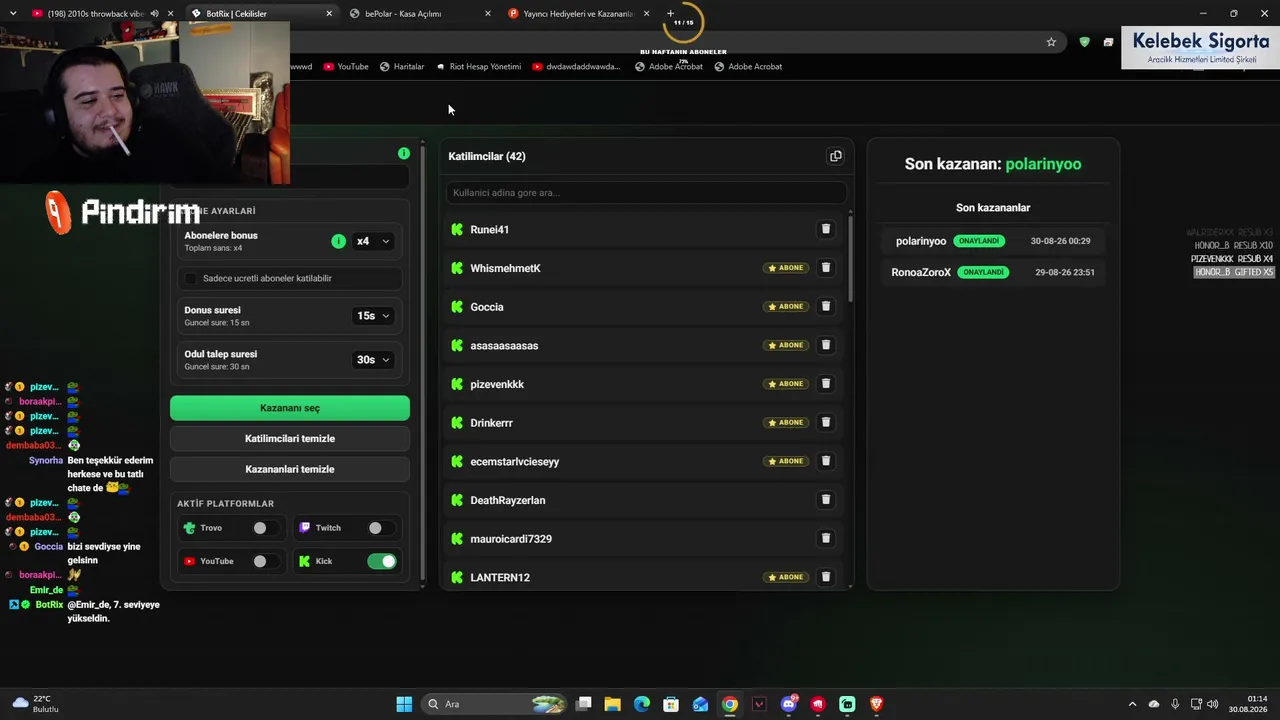Delete asasaasaasas from the participants list

click(x=826, y=345)
